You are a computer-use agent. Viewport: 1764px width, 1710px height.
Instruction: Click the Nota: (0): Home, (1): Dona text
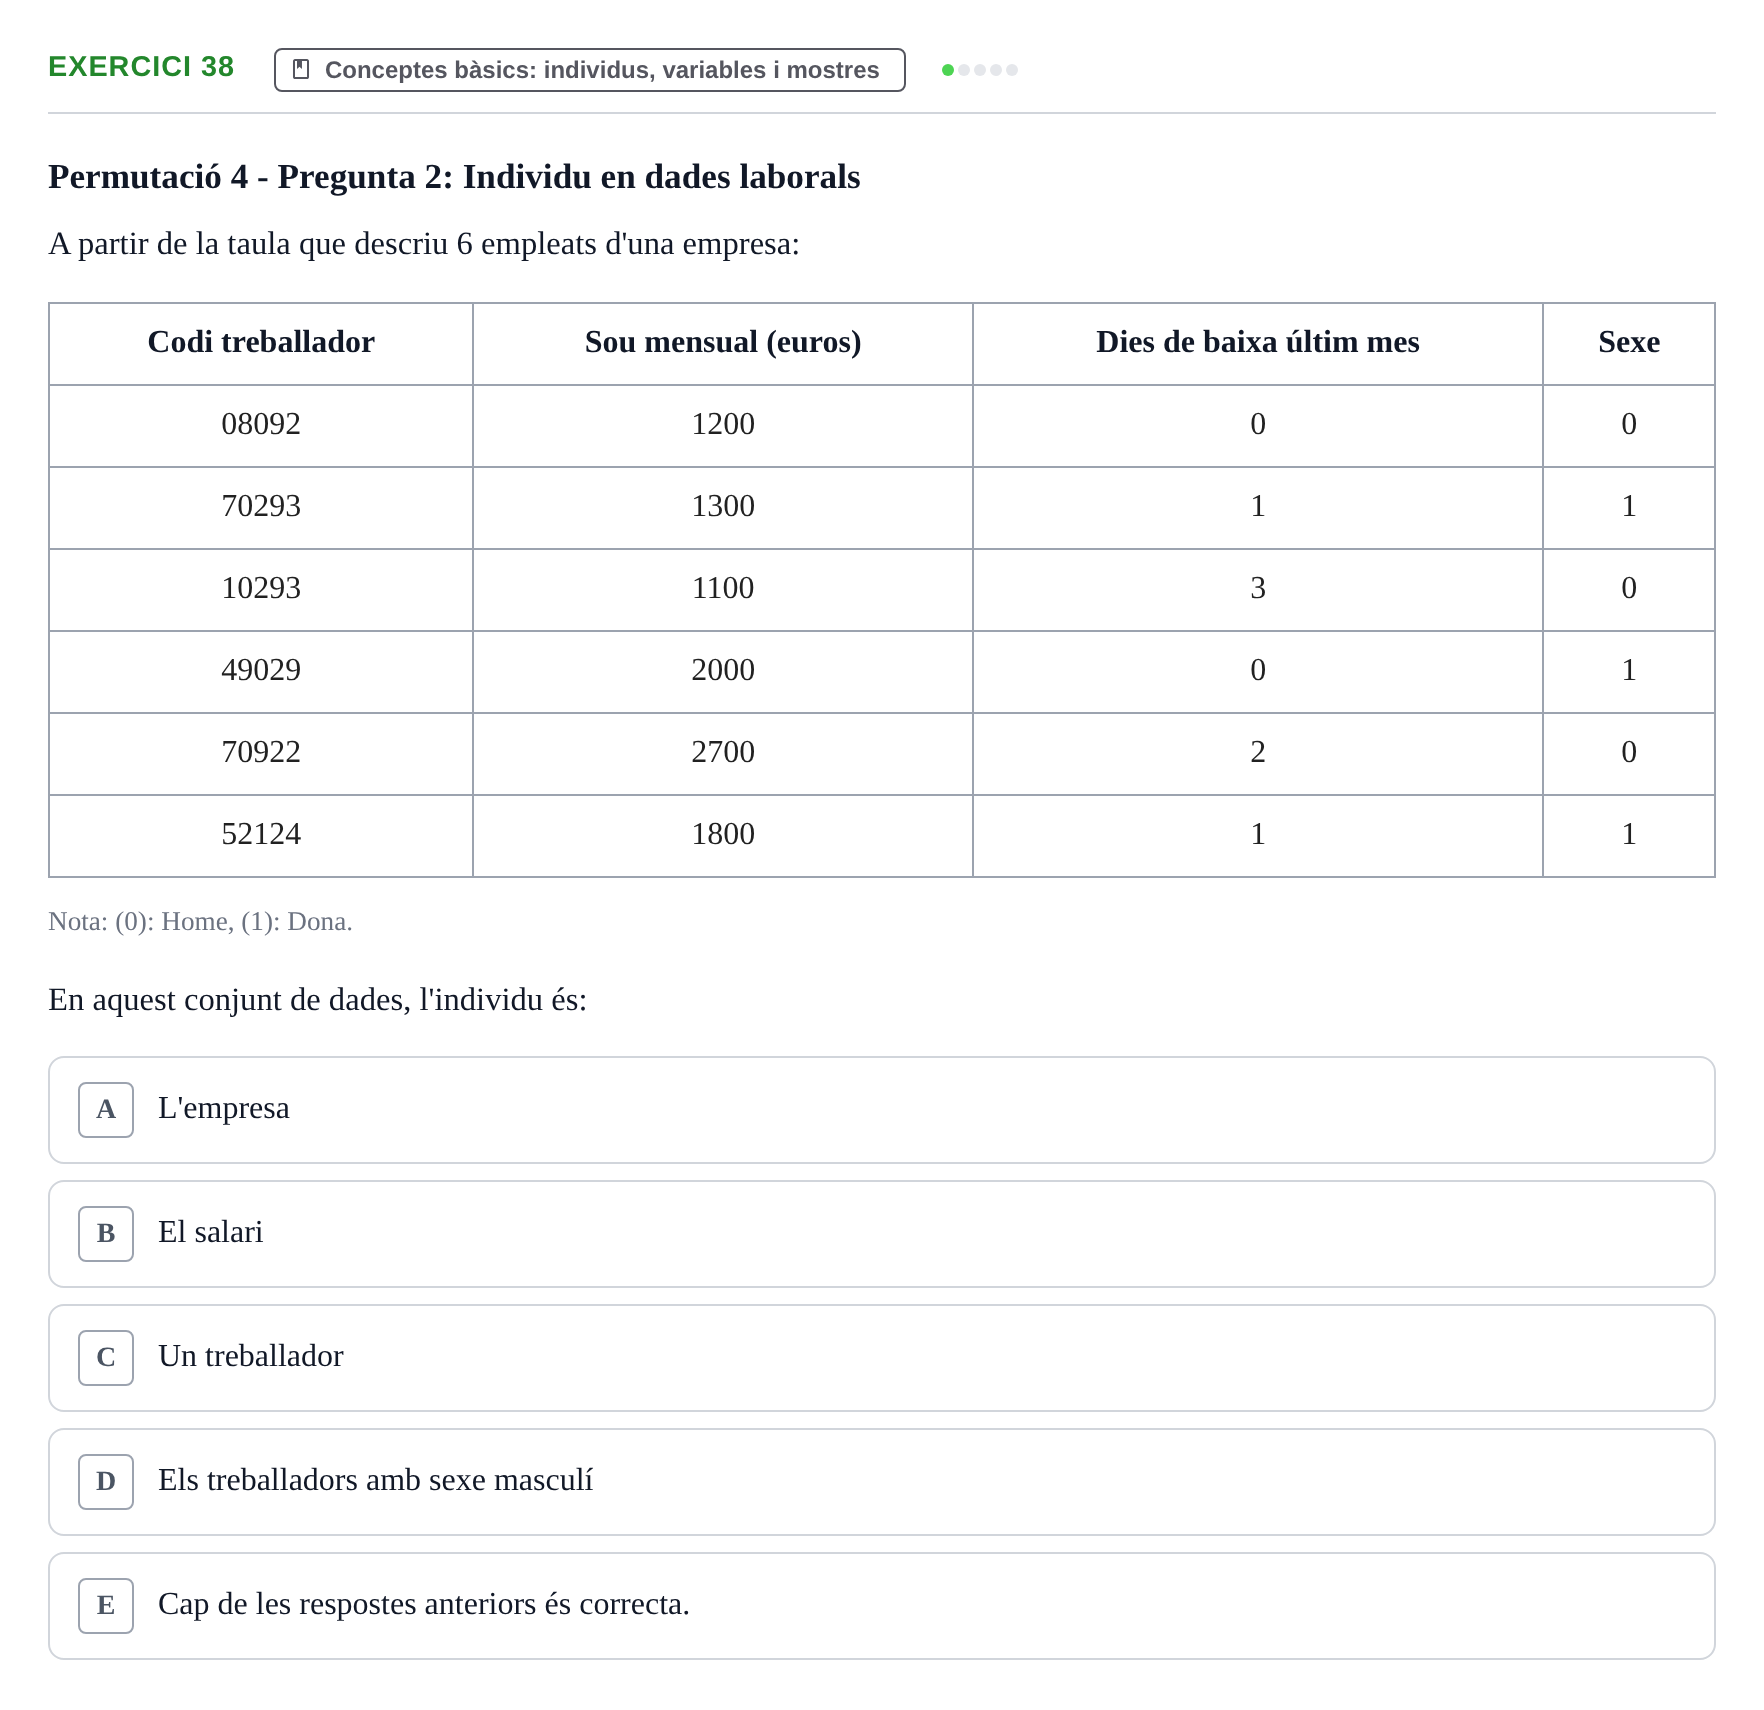pos(200,922)
